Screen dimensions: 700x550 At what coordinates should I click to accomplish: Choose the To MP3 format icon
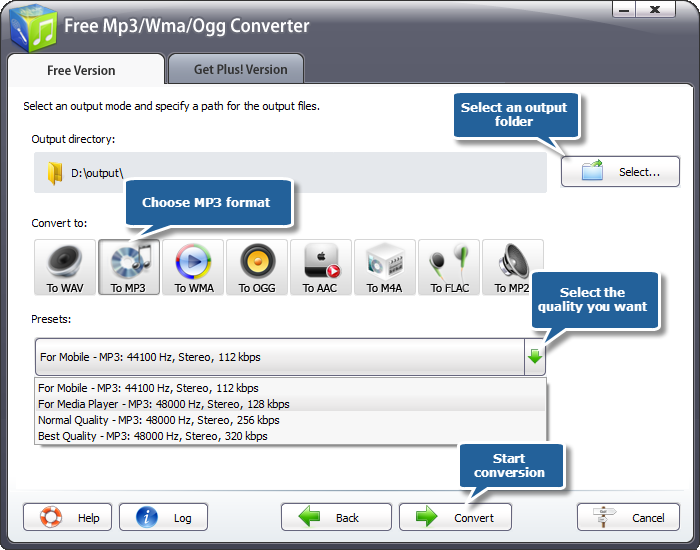pos(129,267)
